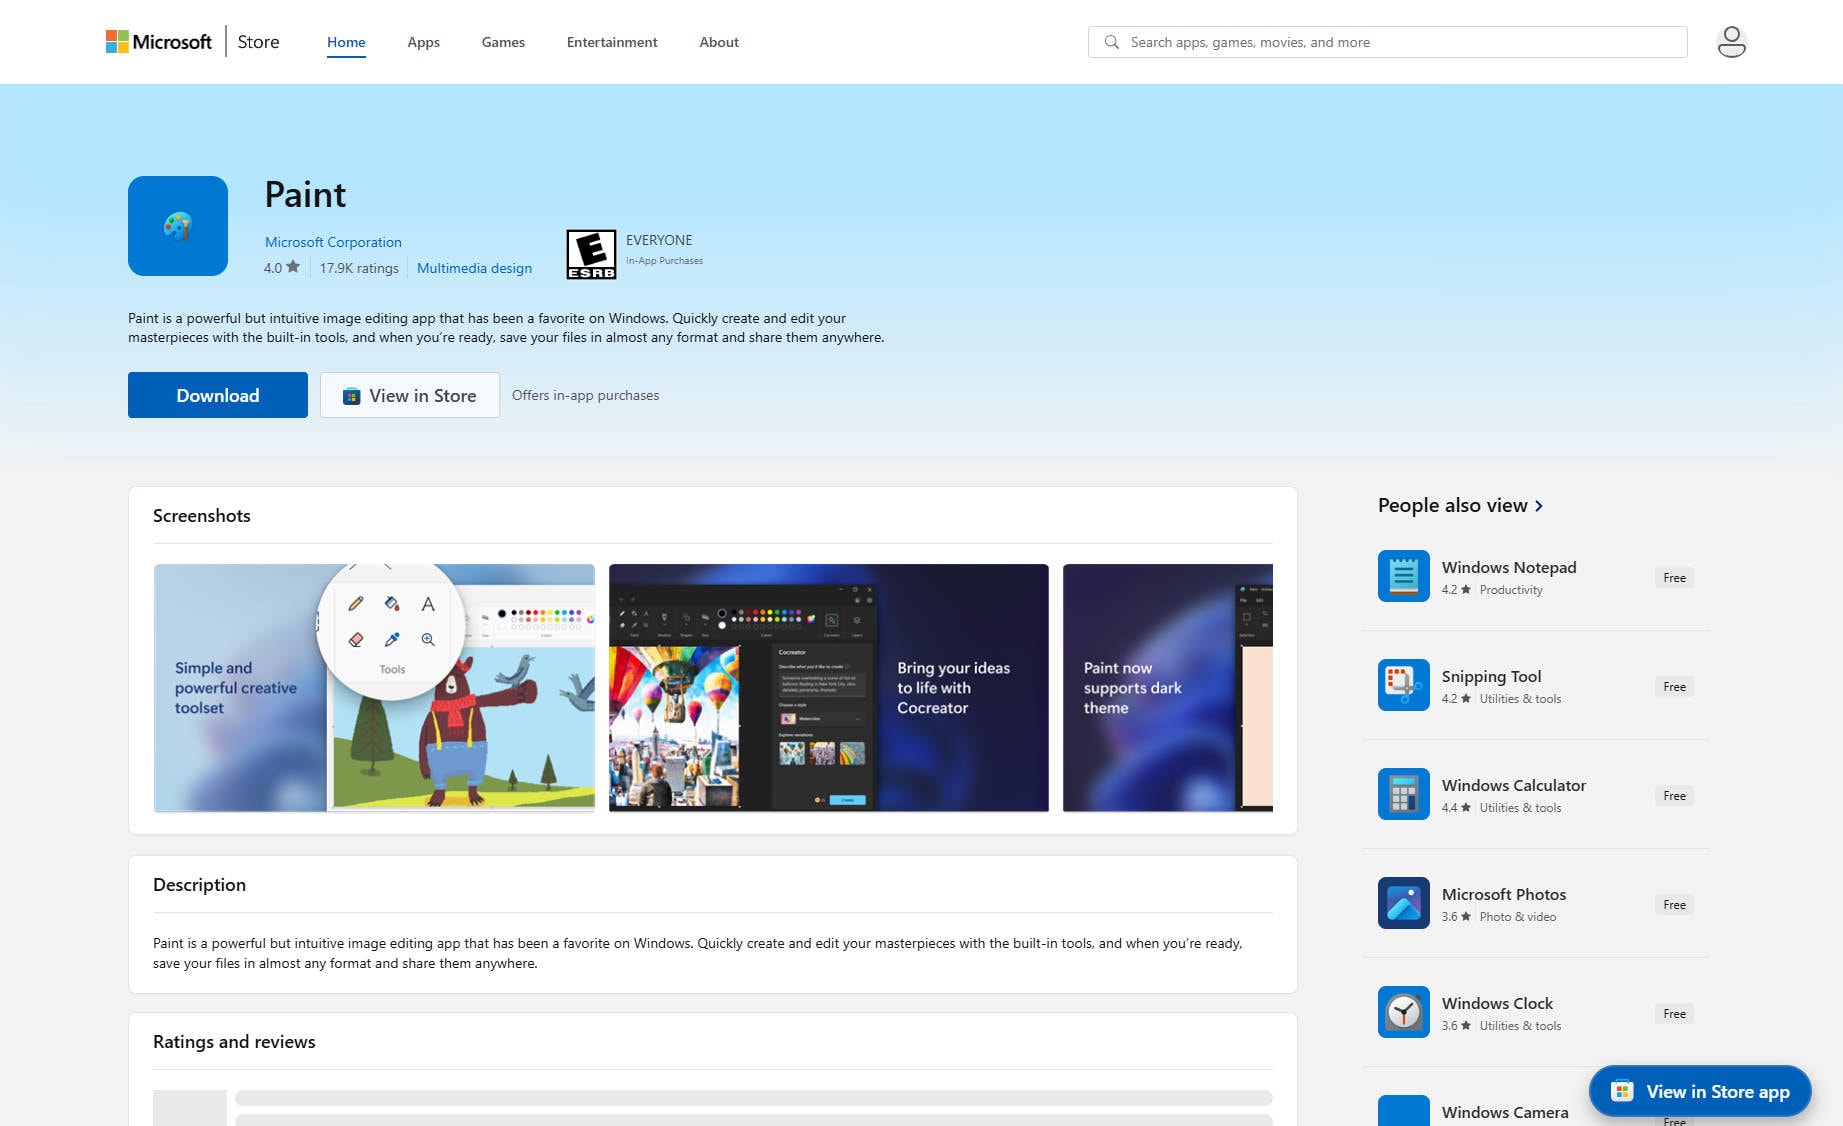Click floating View in Store app button

[x=1700, y=1091]
